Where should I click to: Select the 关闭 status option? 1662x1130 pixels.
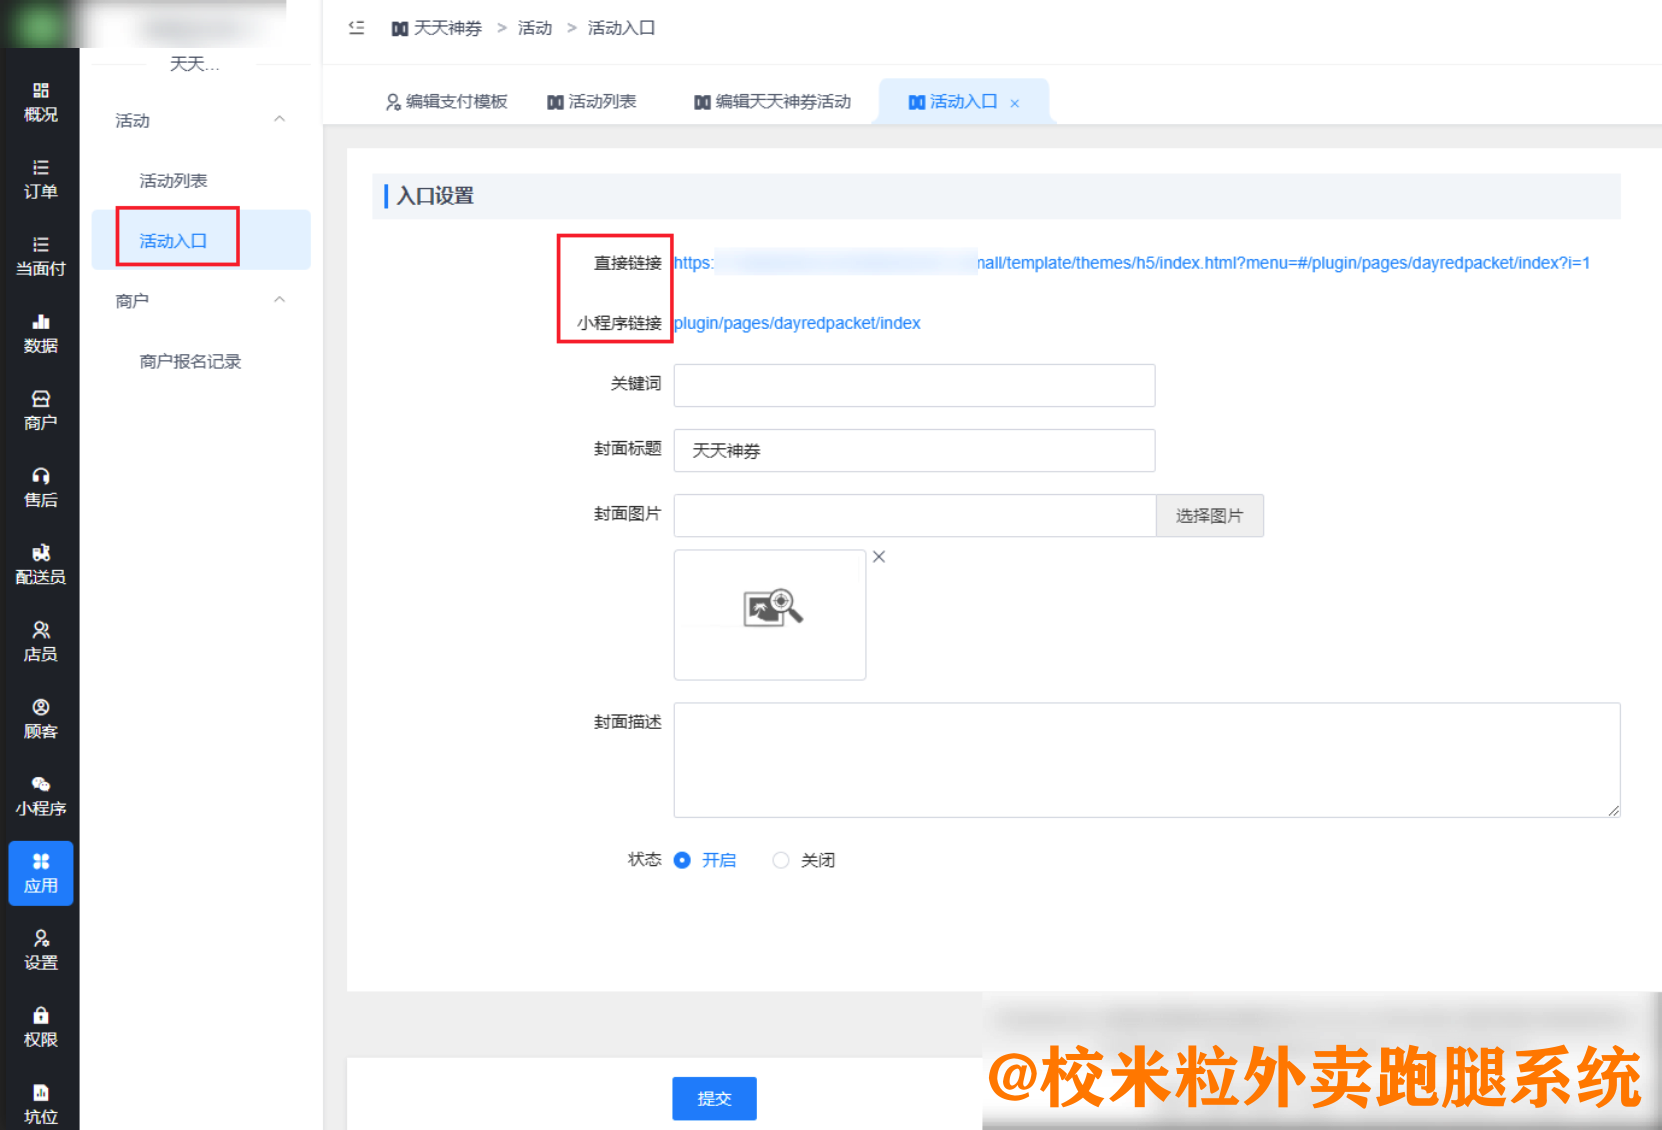point(781,860)
